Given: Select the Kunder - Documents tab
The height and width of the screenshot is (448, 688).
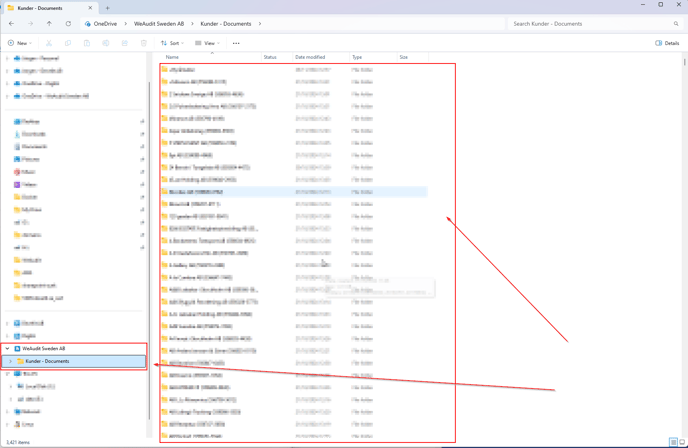Looking at the screenshot, I should coord(45,8).
